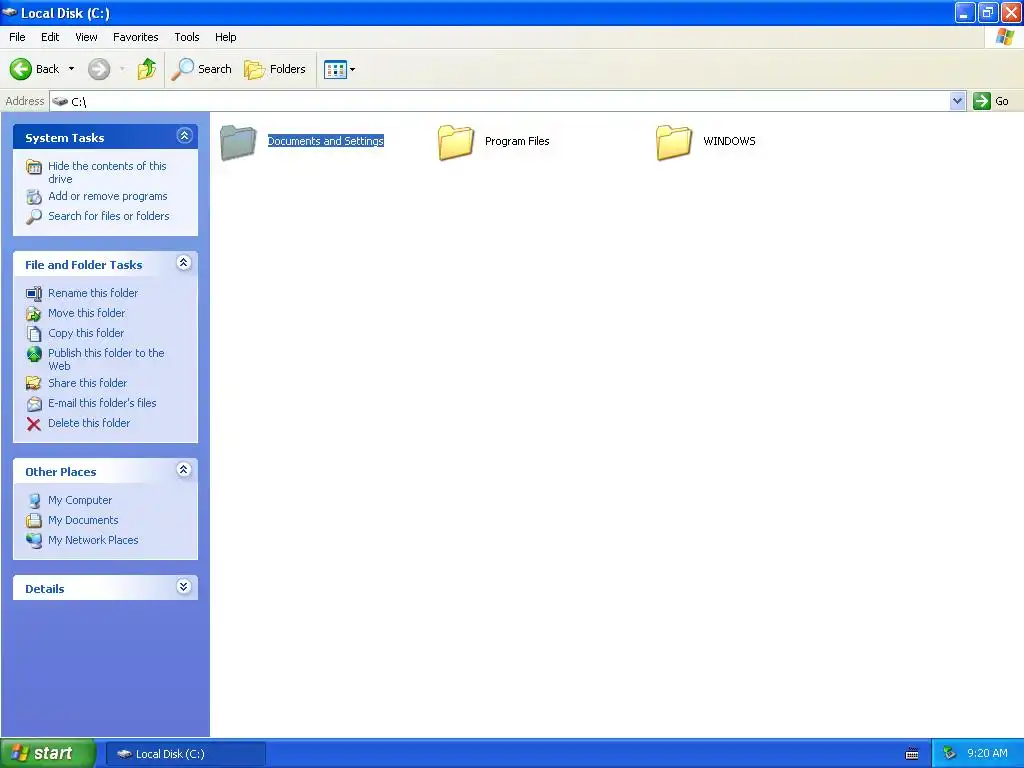This screenshot has height=768, width=1024.
Task: Click Share this folder link
Action: [x=88, y=383]
